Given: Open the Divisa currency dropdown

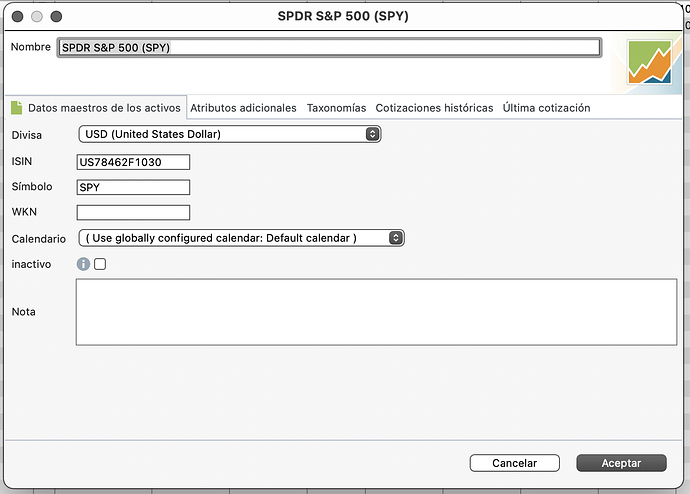Looking at the screenshot, I should pos(230,134).
